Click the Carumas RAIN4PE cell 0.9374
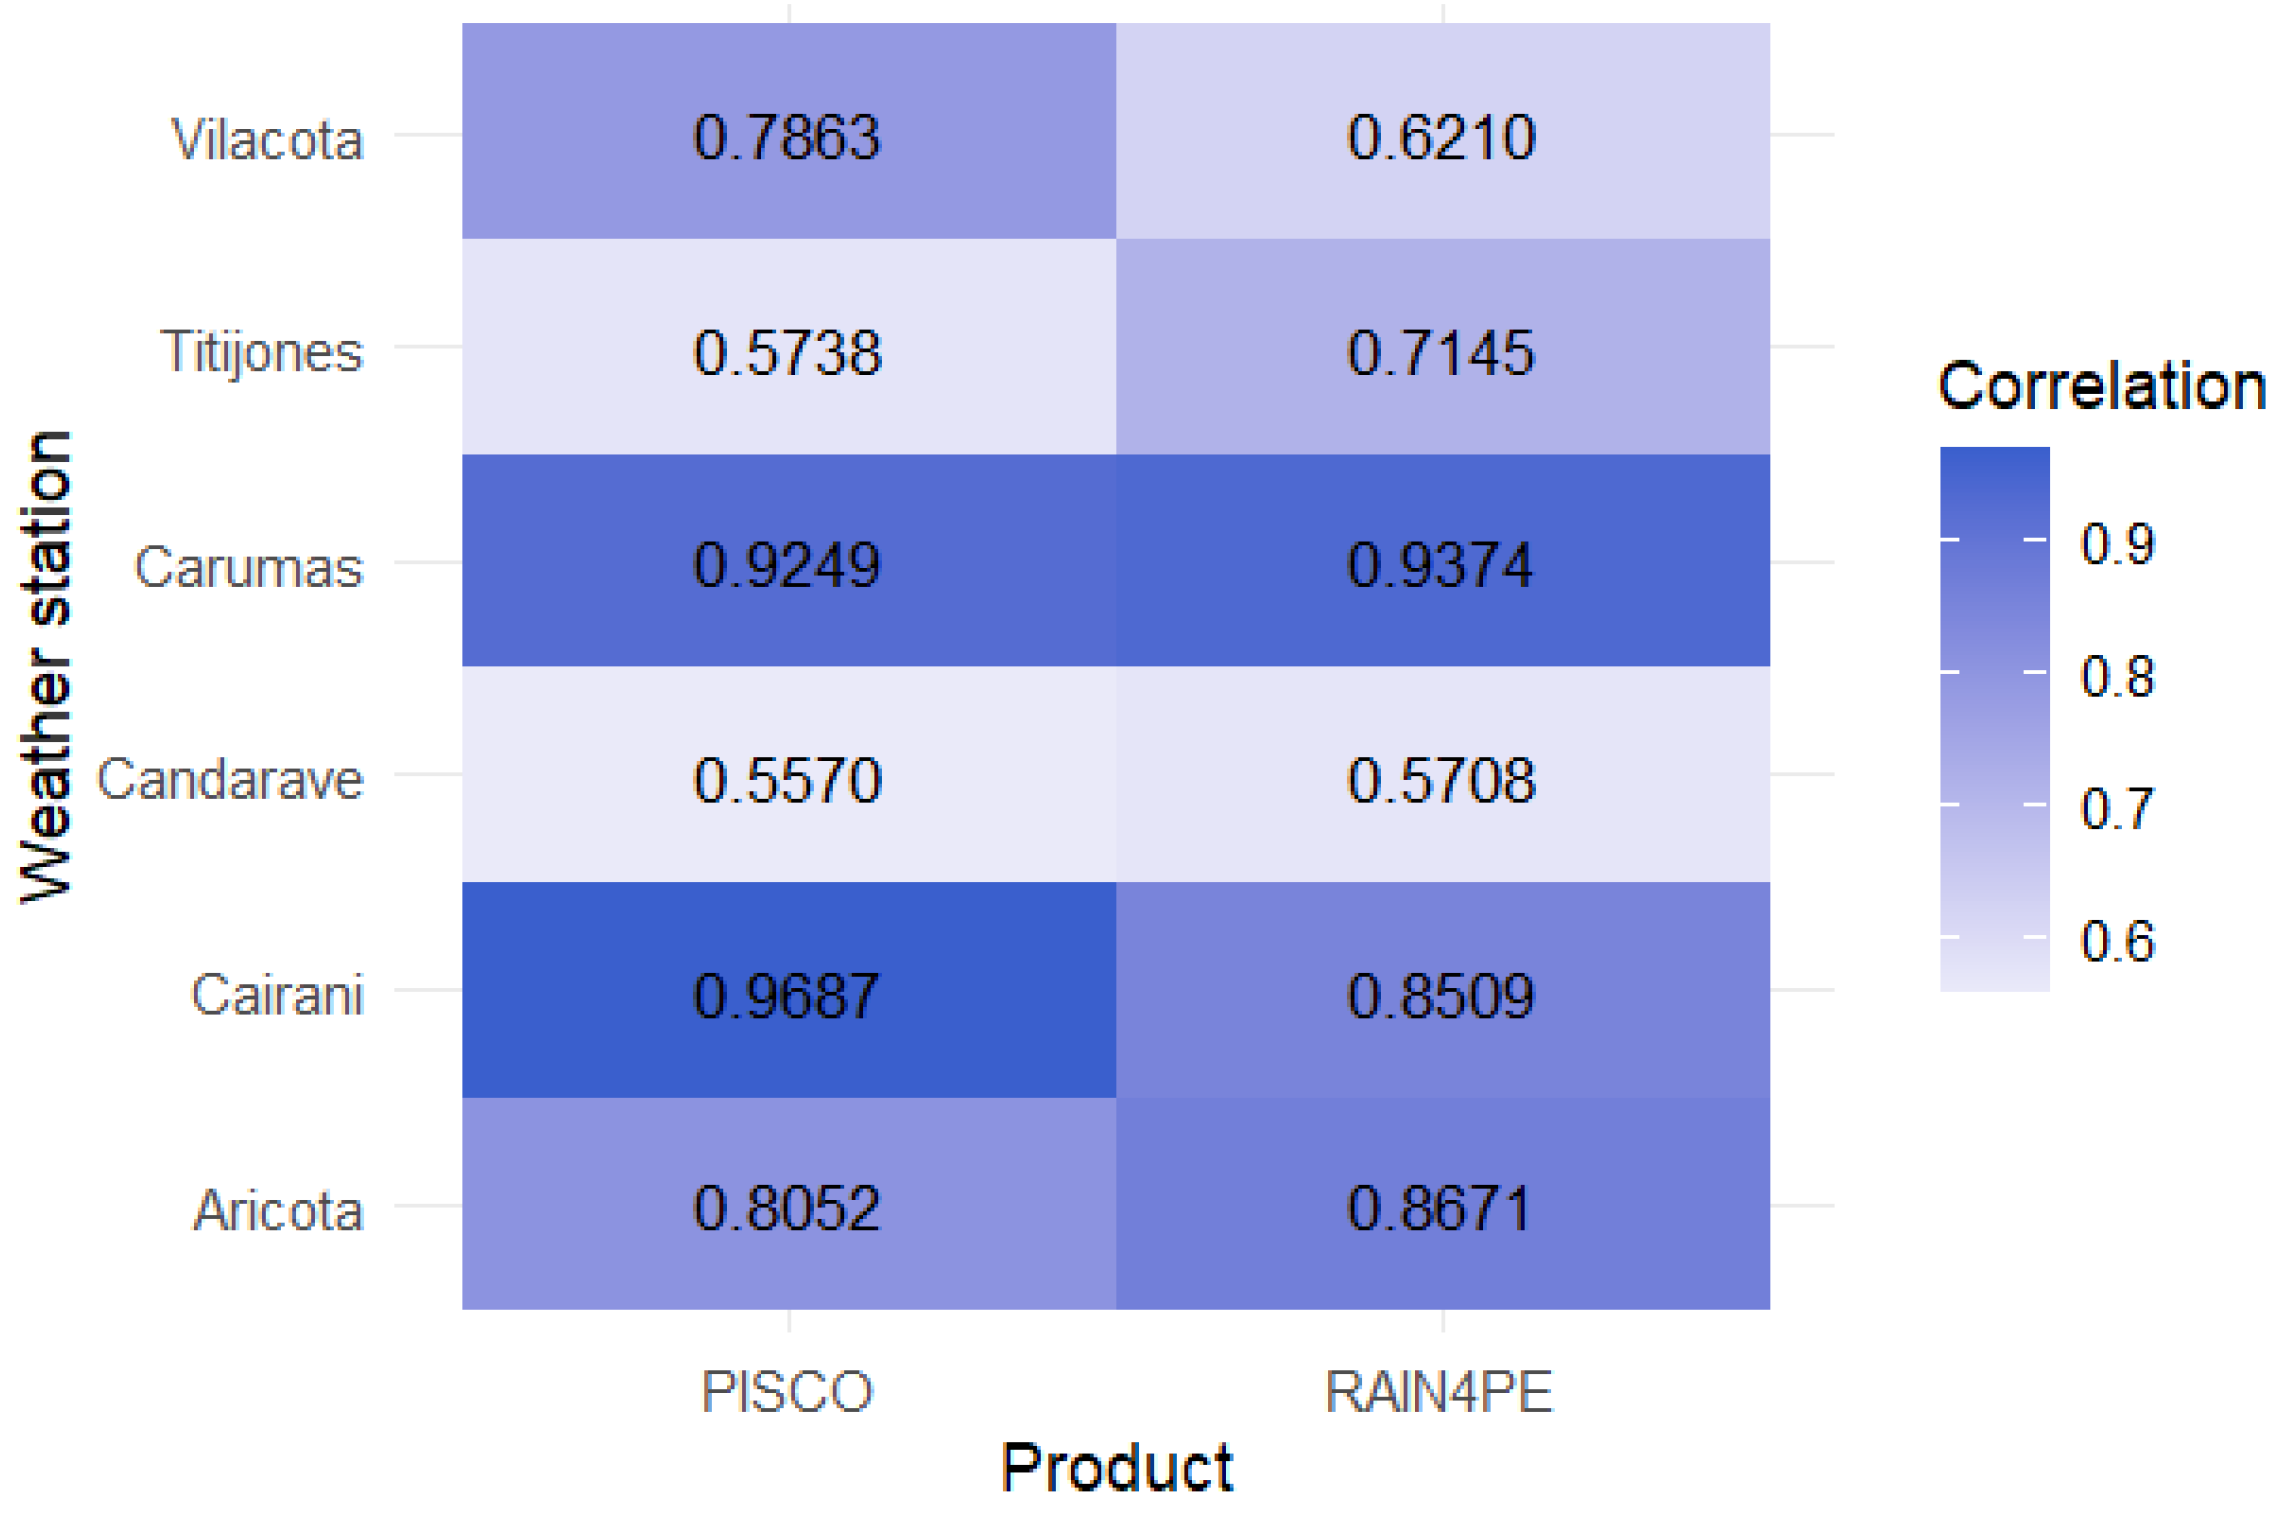The width and height of the screenshot is (2288, 1514). [x=1441, y=563]
